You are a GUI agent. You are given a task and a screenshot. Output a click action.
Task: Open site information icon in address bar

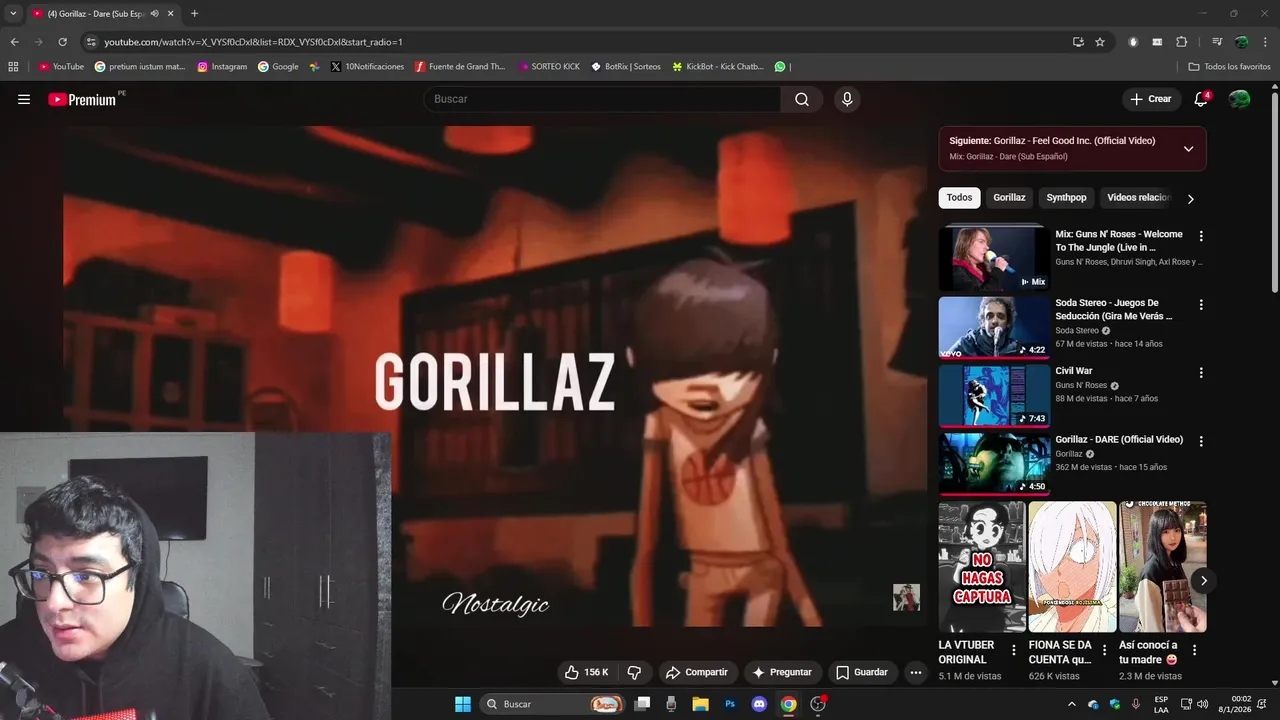91,42
